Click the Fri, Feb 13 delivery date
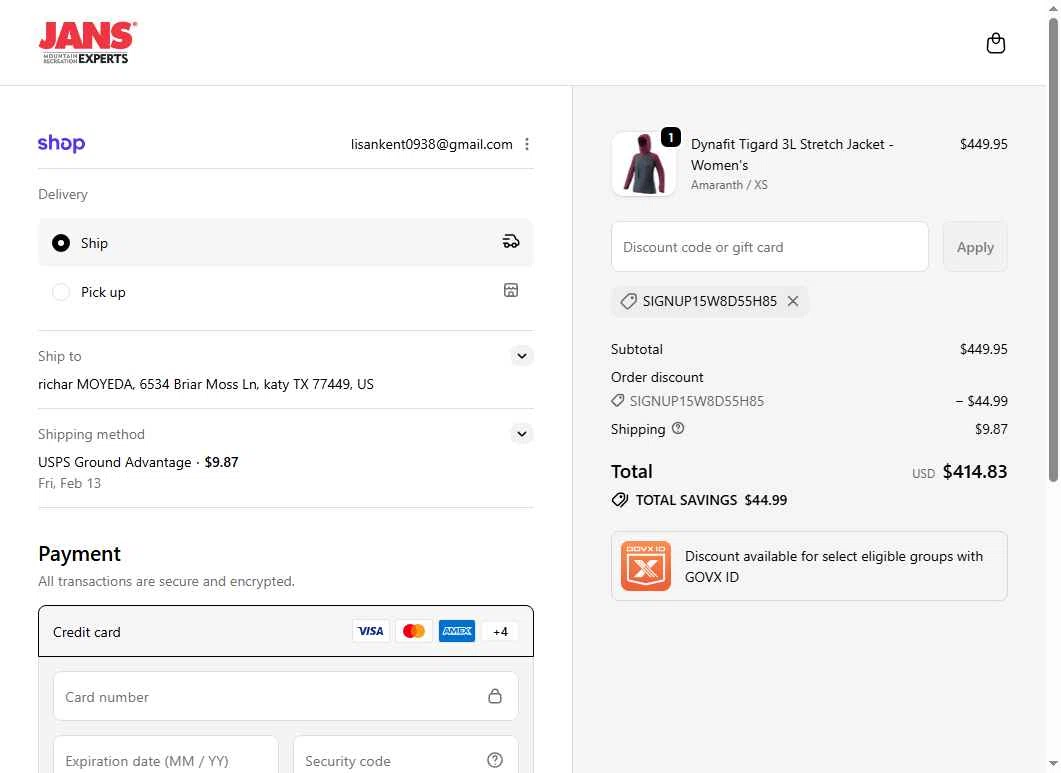 70,483
